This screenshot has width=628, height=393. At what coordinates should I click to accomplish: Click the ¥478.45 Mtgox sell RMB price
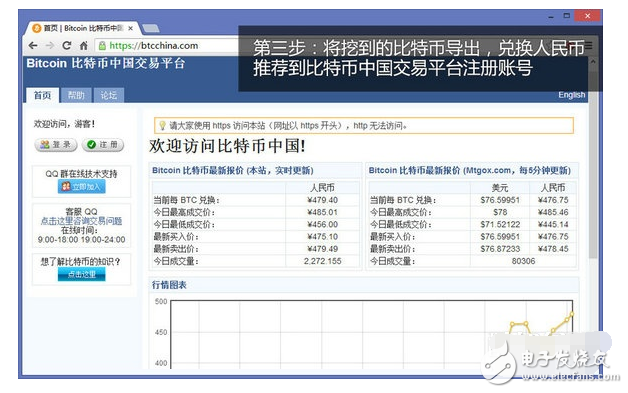(x=553, y=249)
